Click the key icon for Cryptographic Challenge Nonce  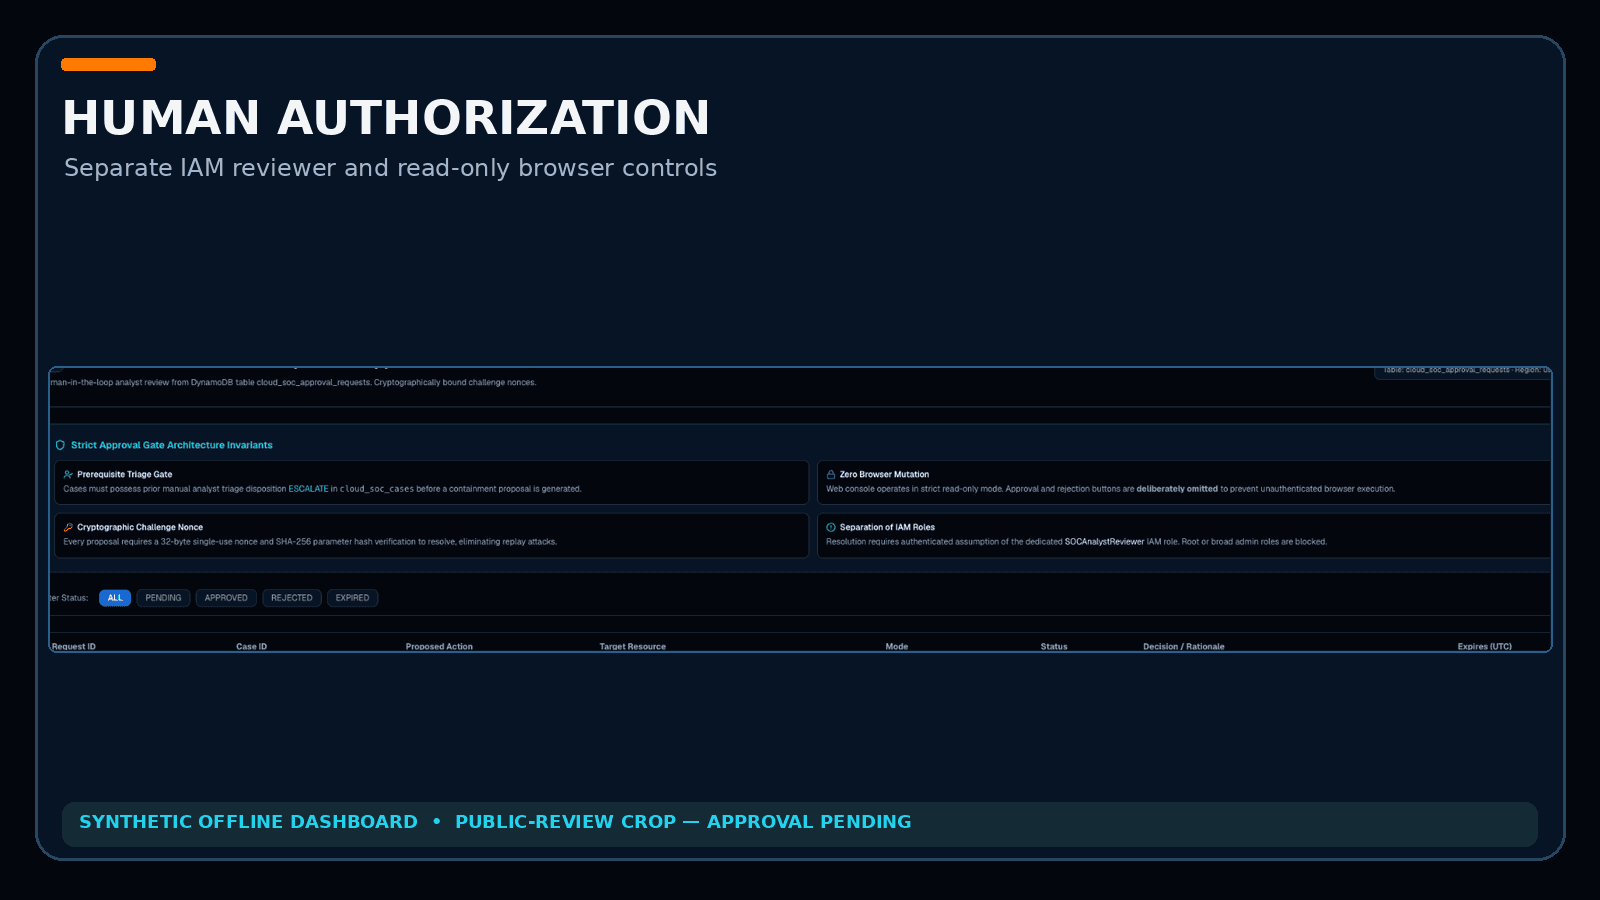pos(68,527)
